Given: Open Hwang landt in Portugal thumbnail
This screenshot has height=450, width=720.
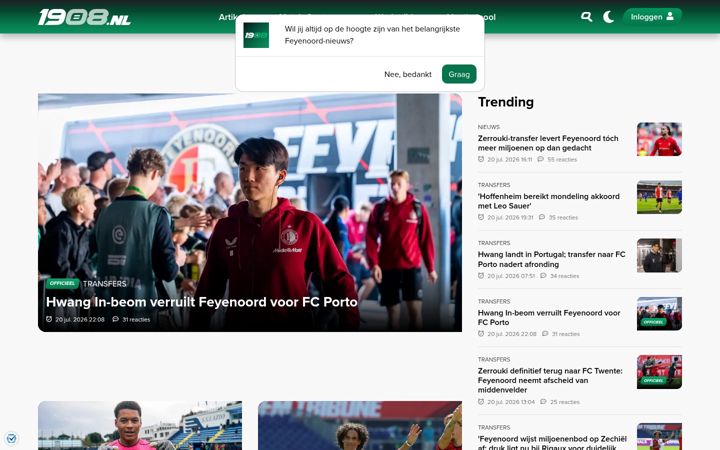Looking at the screenshot, I should (659, 255).
